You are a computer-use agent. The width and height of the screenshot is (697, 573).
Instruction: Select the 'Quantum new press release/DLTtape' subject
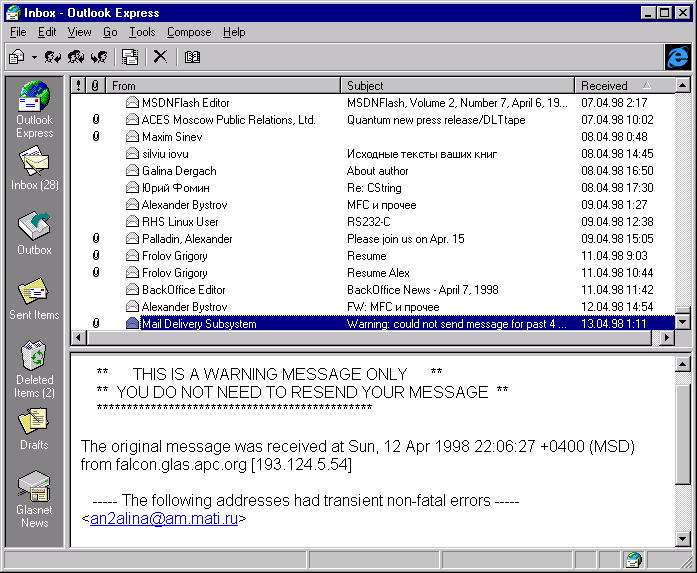coord(436,120)
